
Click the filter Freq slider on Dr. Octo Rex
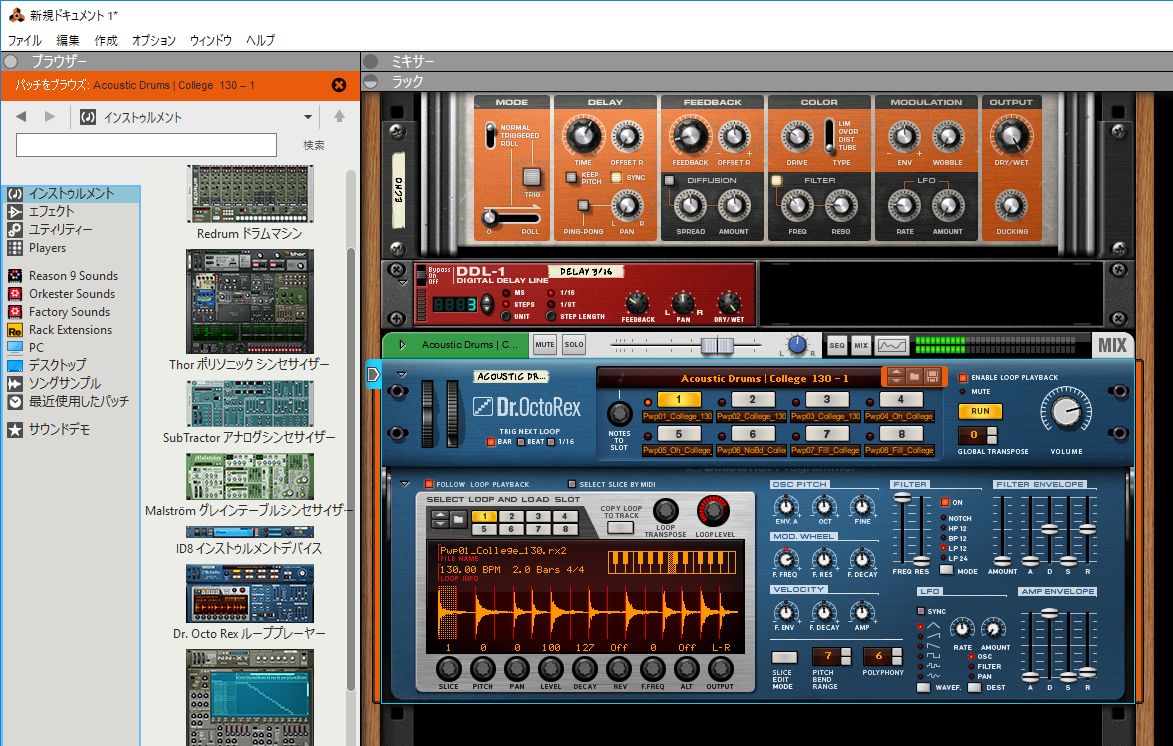903,498
